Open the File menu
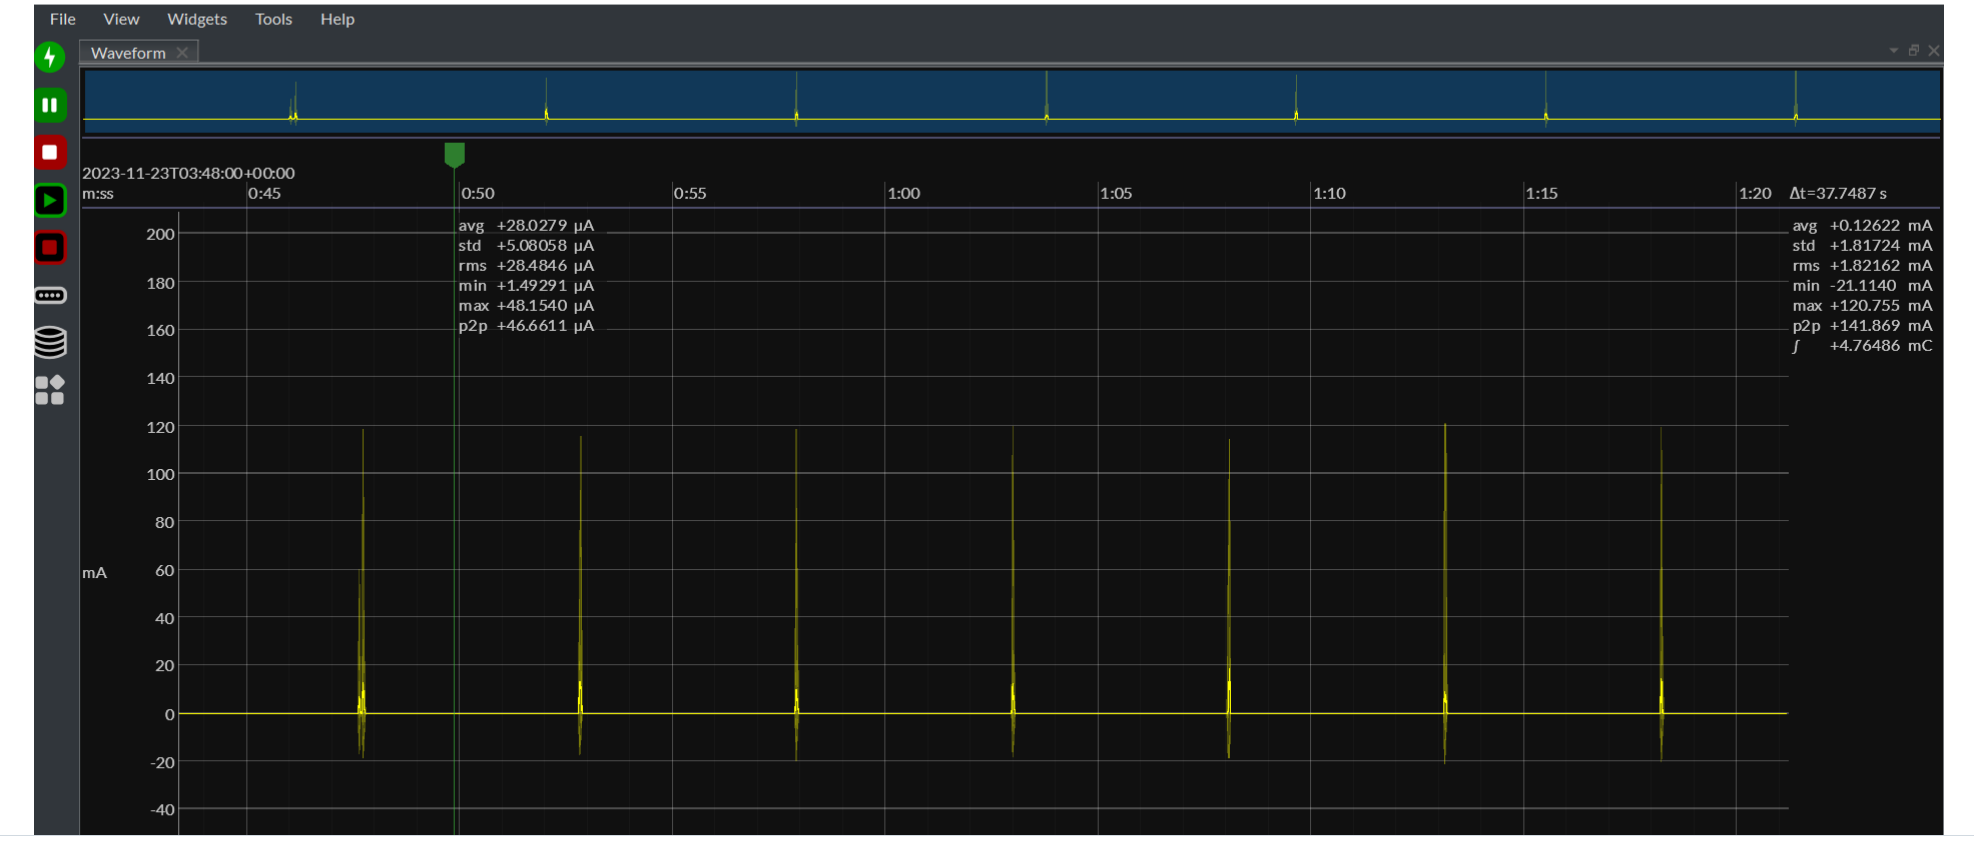Viewport: 1974px width, 855px height. (63, 19)
